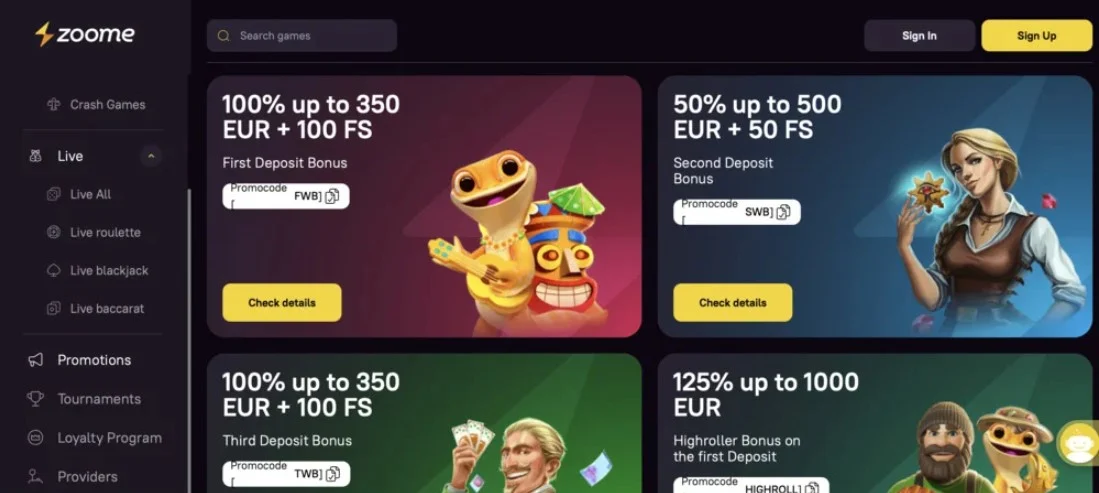Copy the FWB promocode using the copy icon

click(x=332, y=196)
